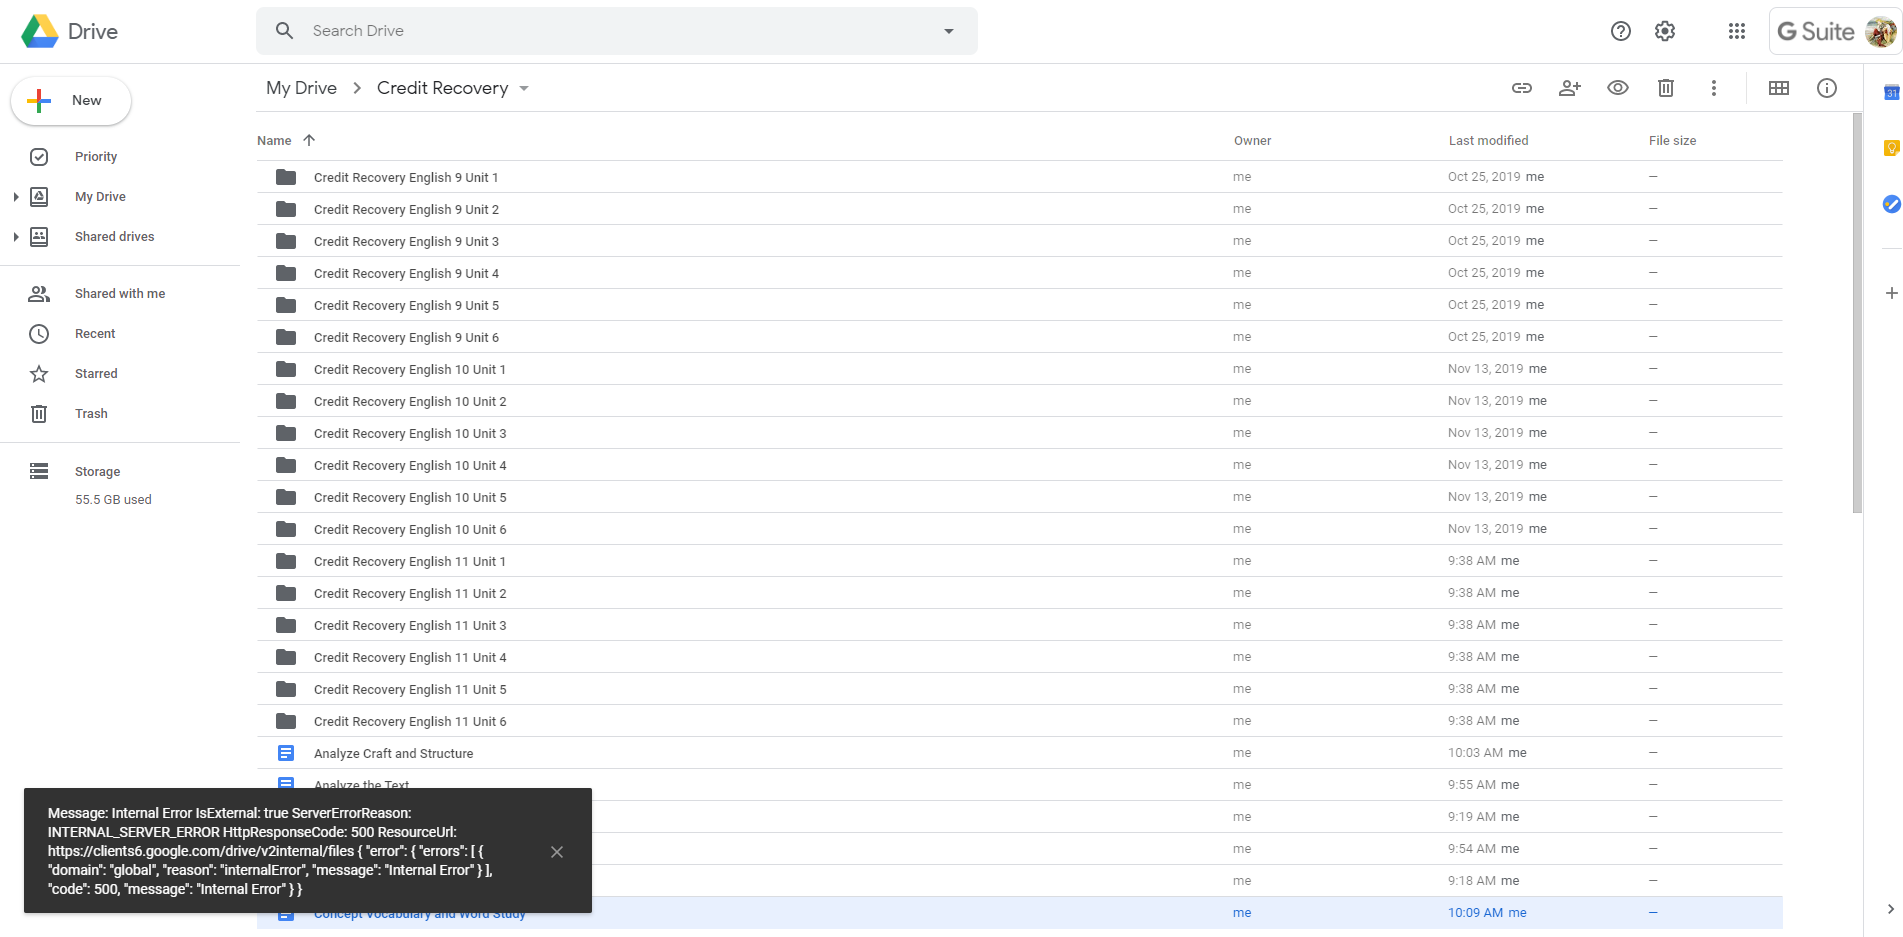Sort by the Name column
Image resolution: width=1903 pixels, height=937 pixels.
[x=274, y=141]
